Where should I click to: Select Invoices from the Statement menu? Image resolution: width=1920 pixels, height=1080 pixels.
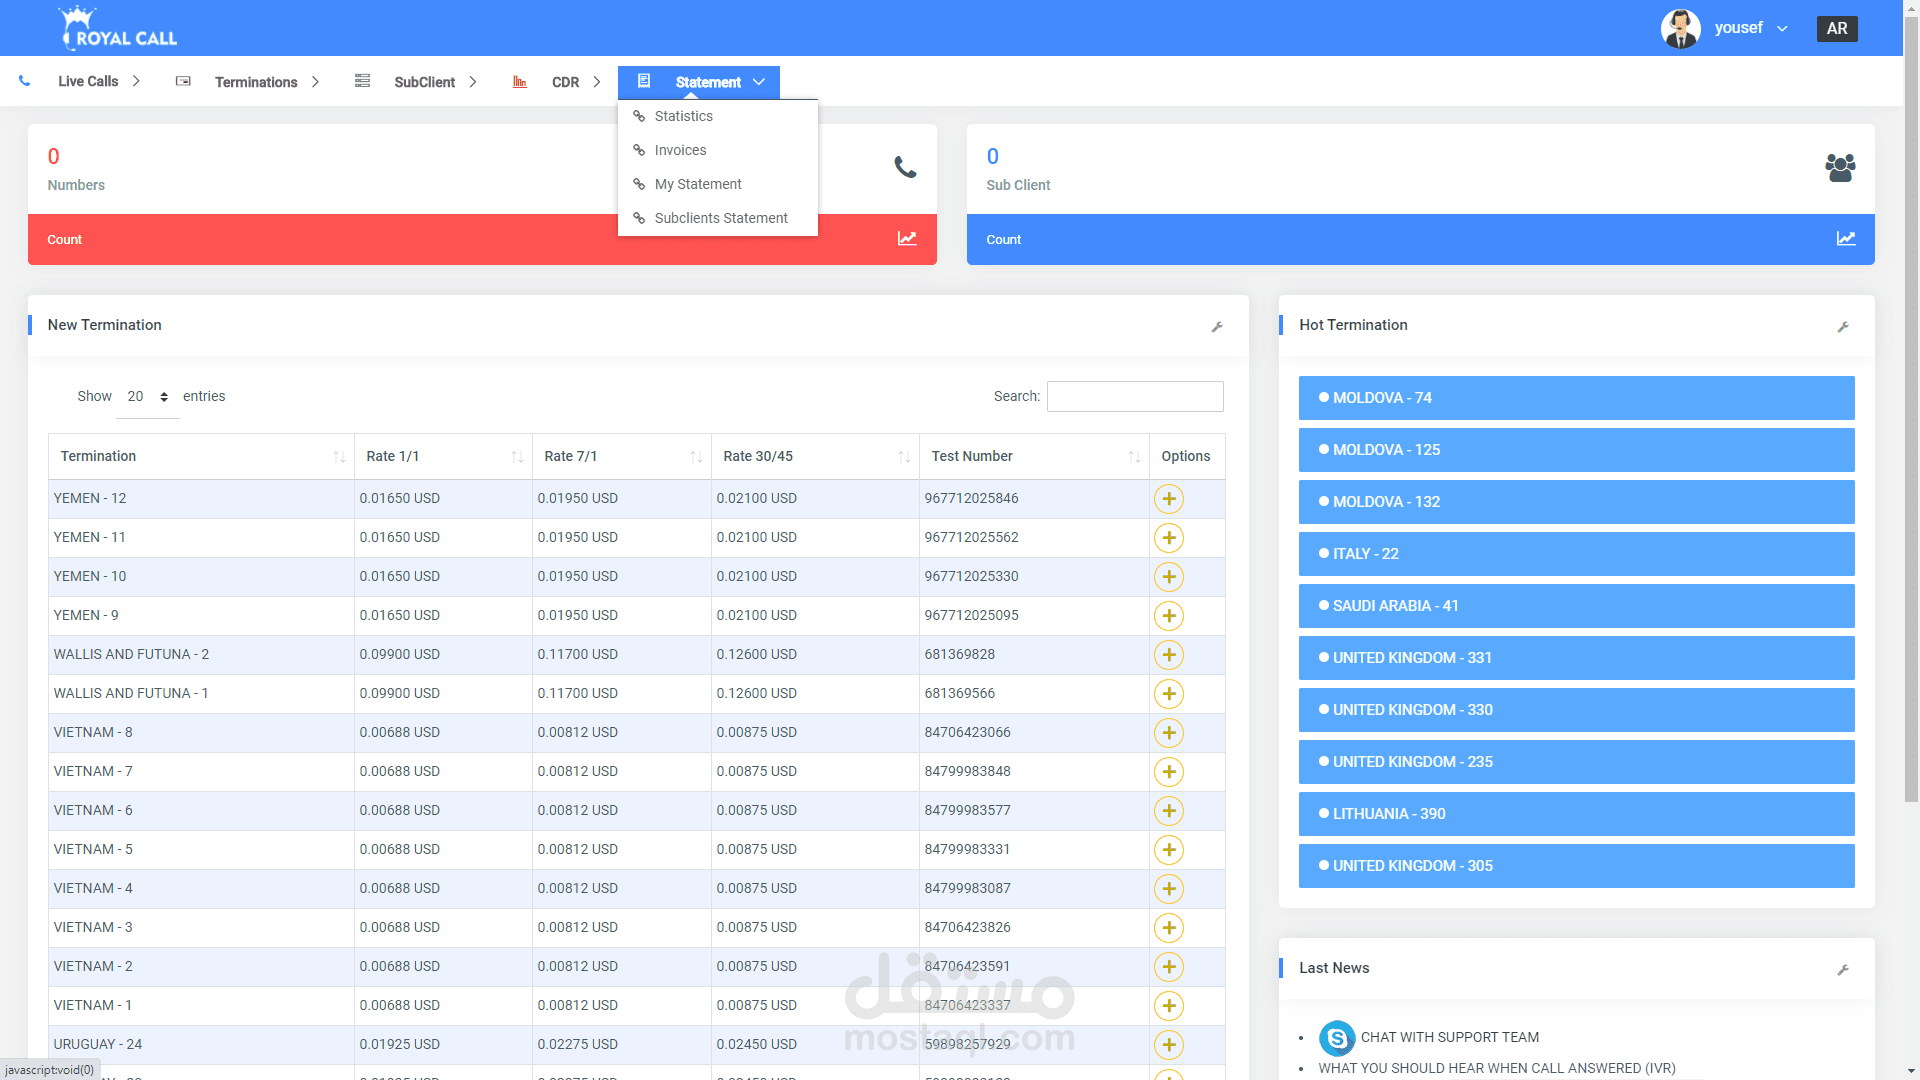[680, 150]
